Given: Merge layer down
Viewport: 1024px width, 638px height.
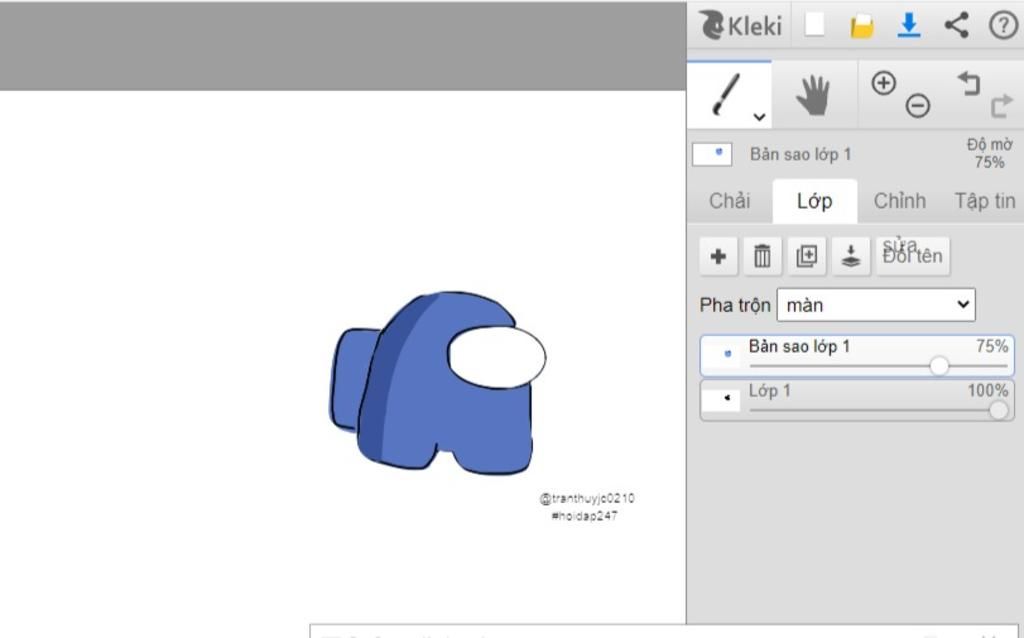Looking at the screenshot, I should [x=850, y=256].
